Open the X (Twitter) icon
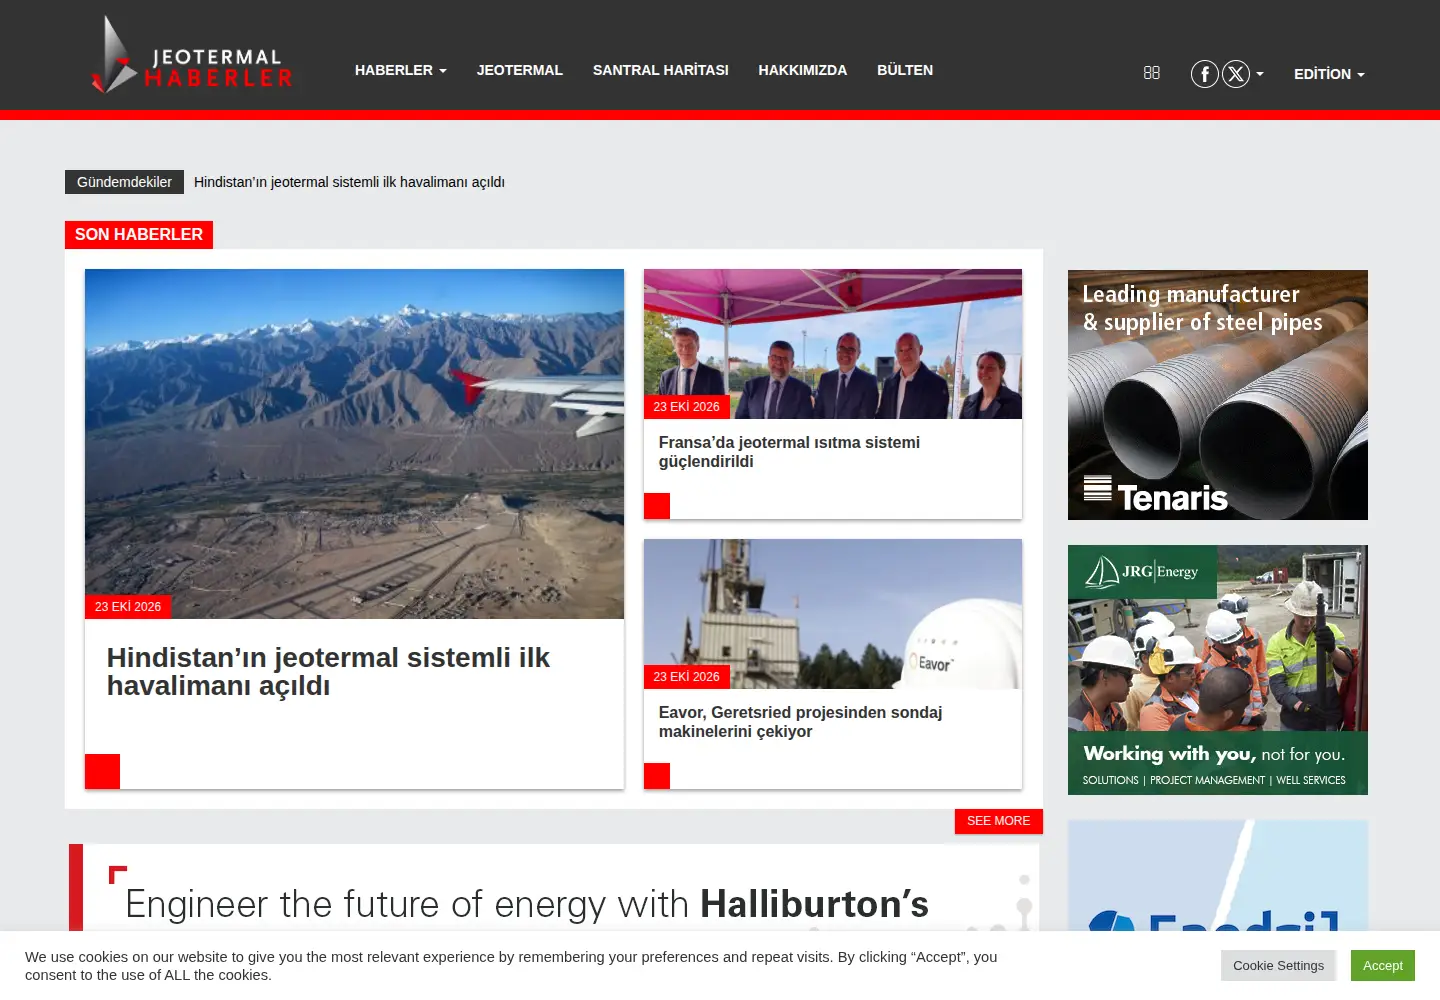The height and width of the screenshot is (1000, 1440). pos(1236,74)
